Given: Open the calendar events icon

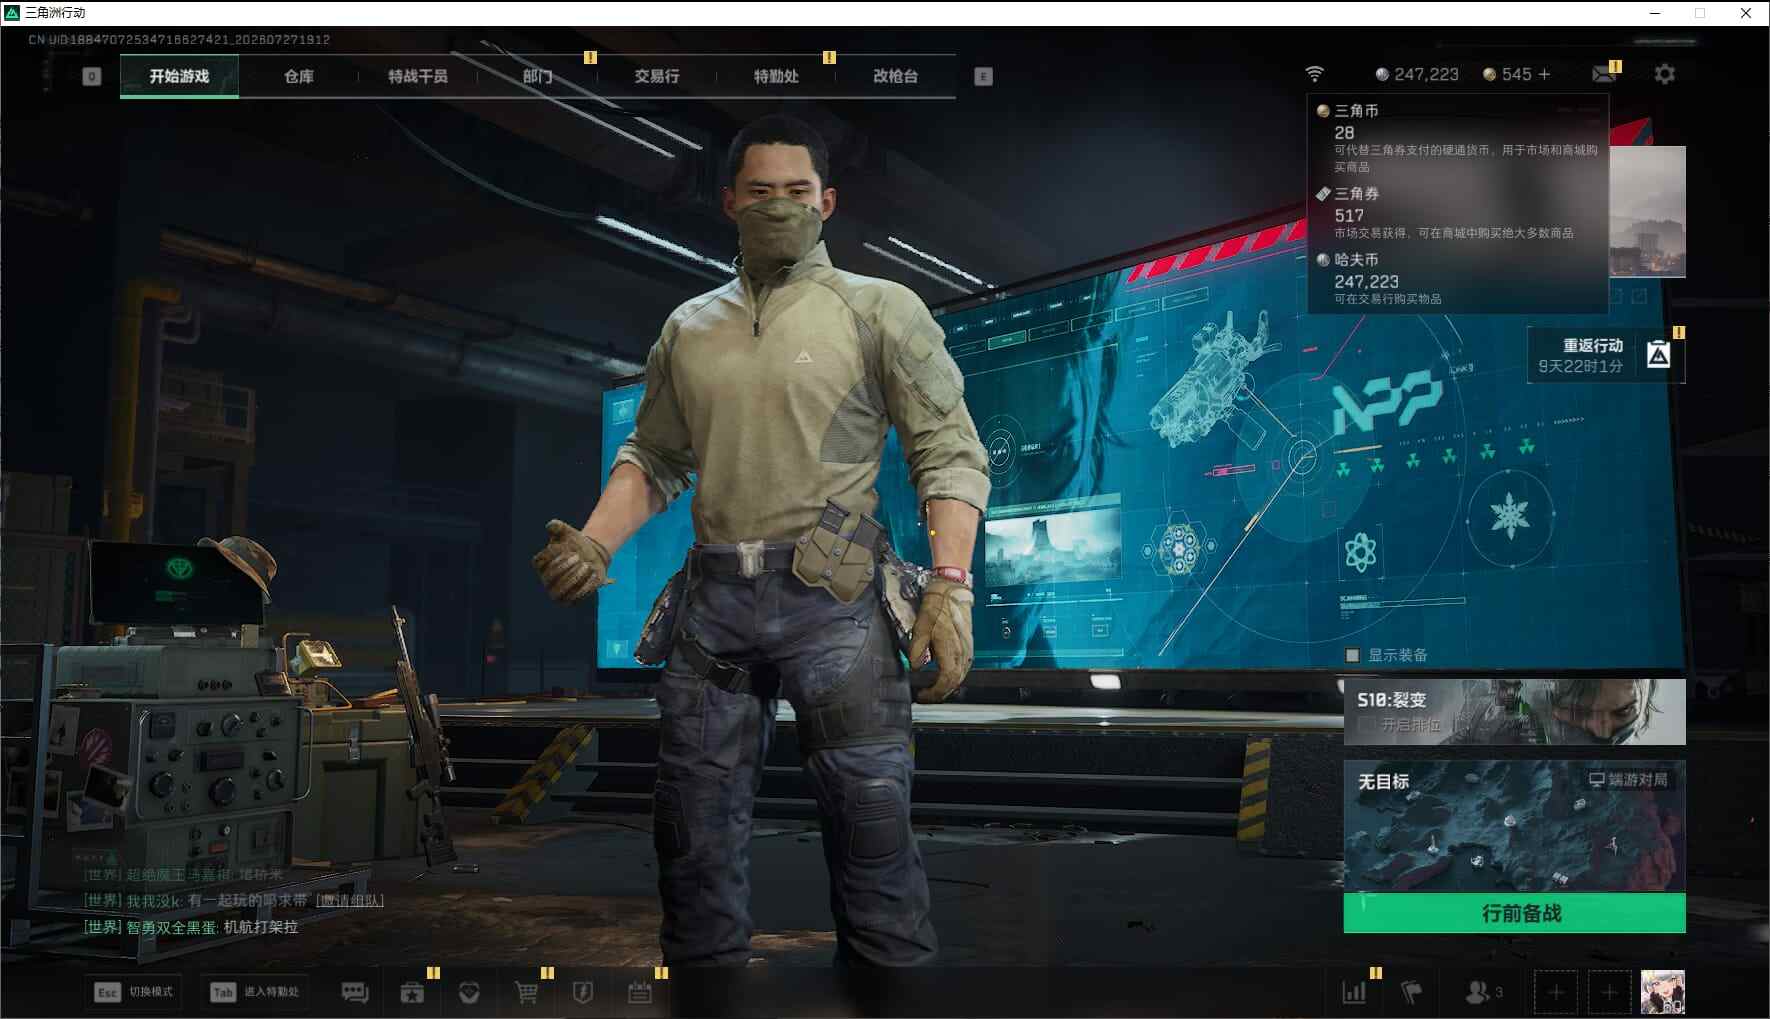Looking at the screenshot, I should pos(640,992).
